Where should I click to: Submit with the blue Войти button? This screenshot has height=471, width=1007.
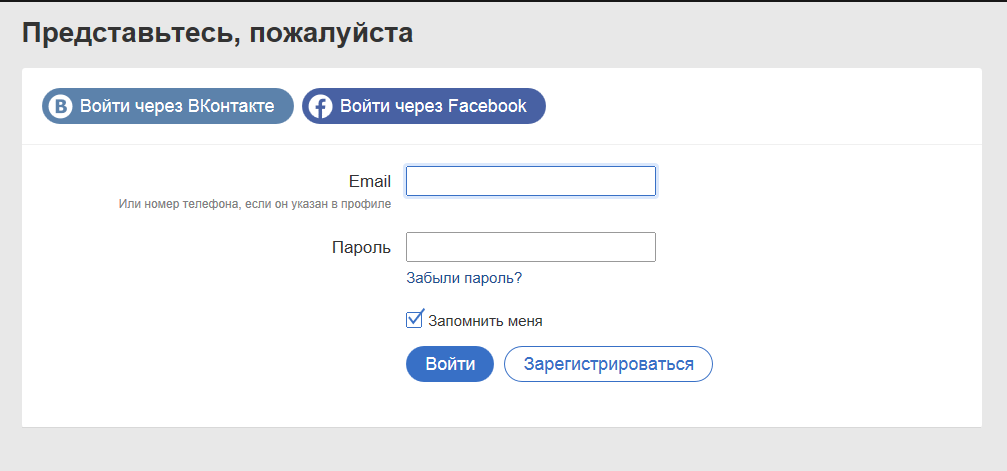[450, 364]
